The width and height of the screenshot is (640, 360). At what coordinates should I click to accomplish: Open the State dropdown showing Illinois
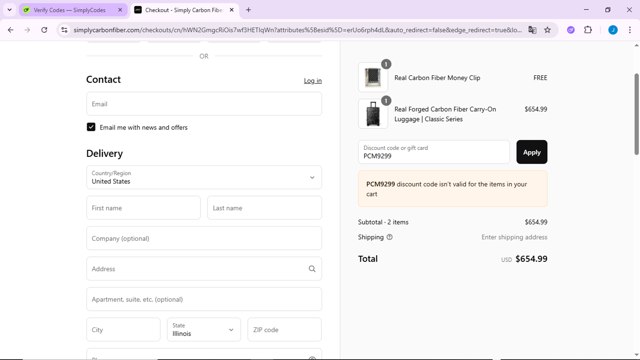[x=204, y=330]
